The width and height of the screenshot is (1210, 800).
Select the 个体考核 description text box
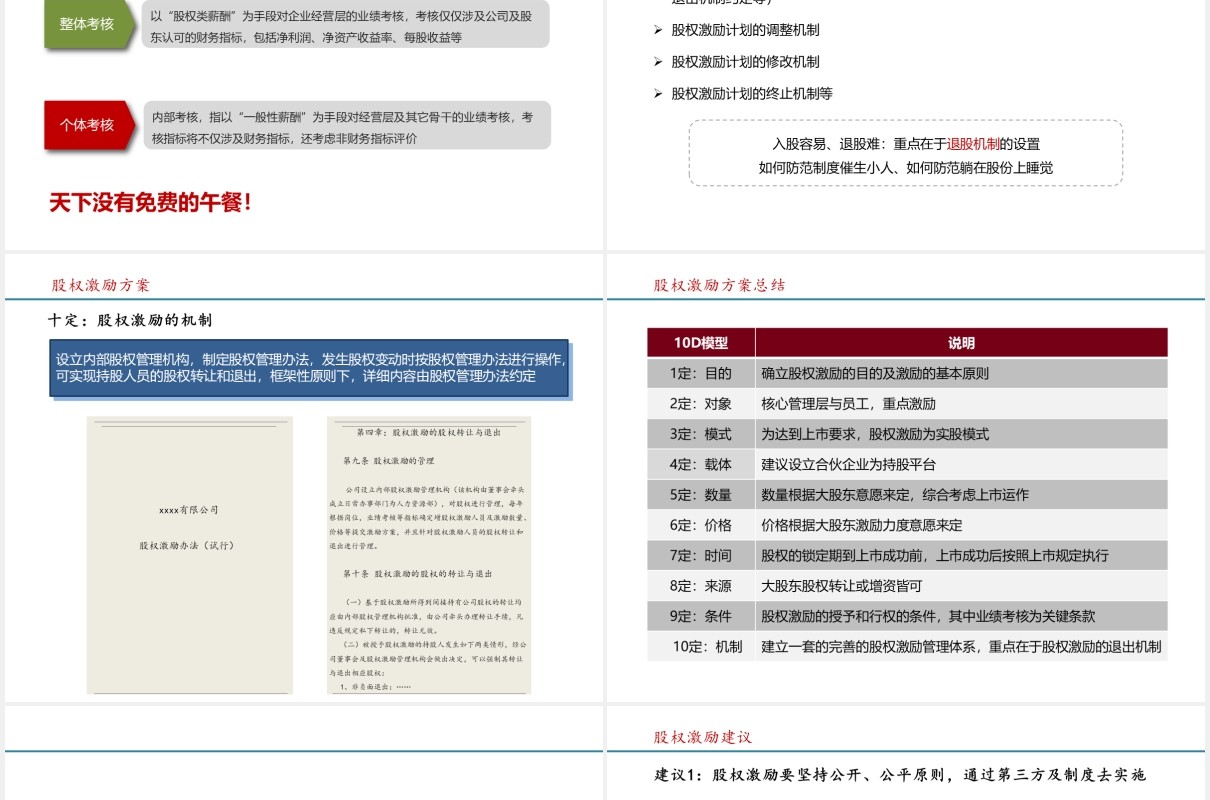point(345,127)
